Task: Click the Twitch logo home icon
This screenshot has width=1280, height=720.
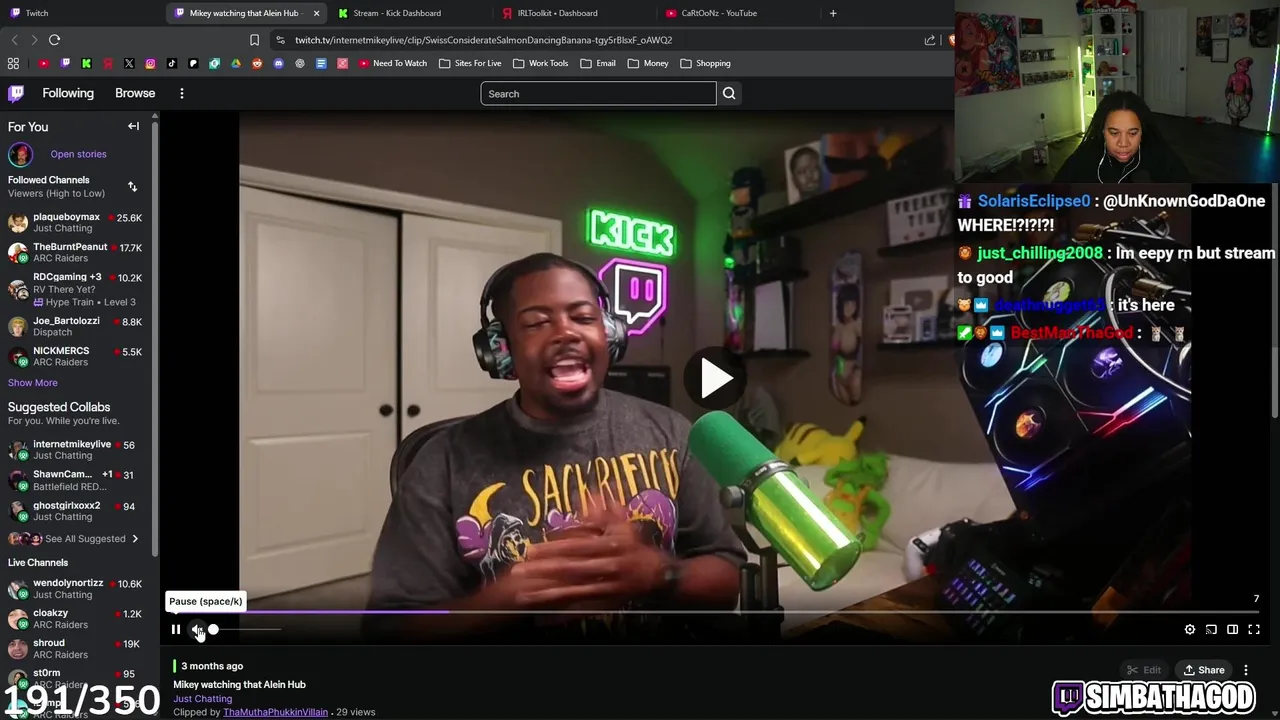Action: [x=16, y=93]
